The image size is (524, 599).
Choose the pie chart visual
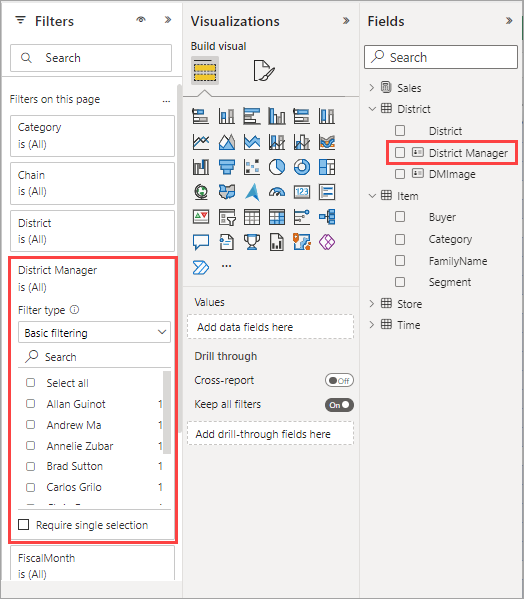pos(277,167)
